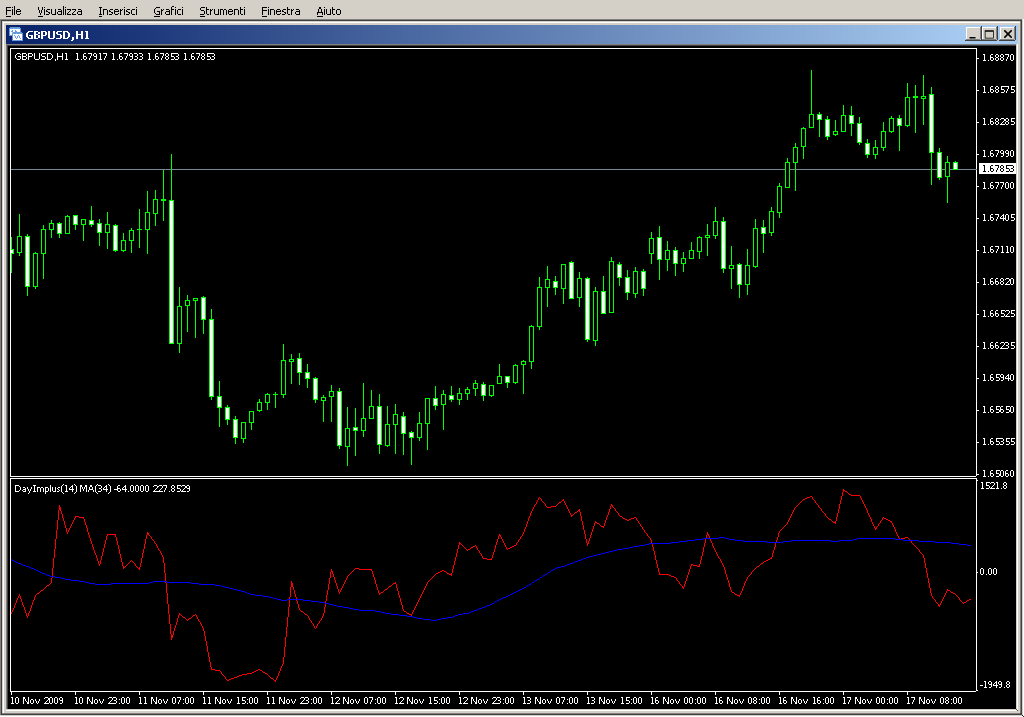
Task: Open the Strumenti menu
Action: click(222, 11)
